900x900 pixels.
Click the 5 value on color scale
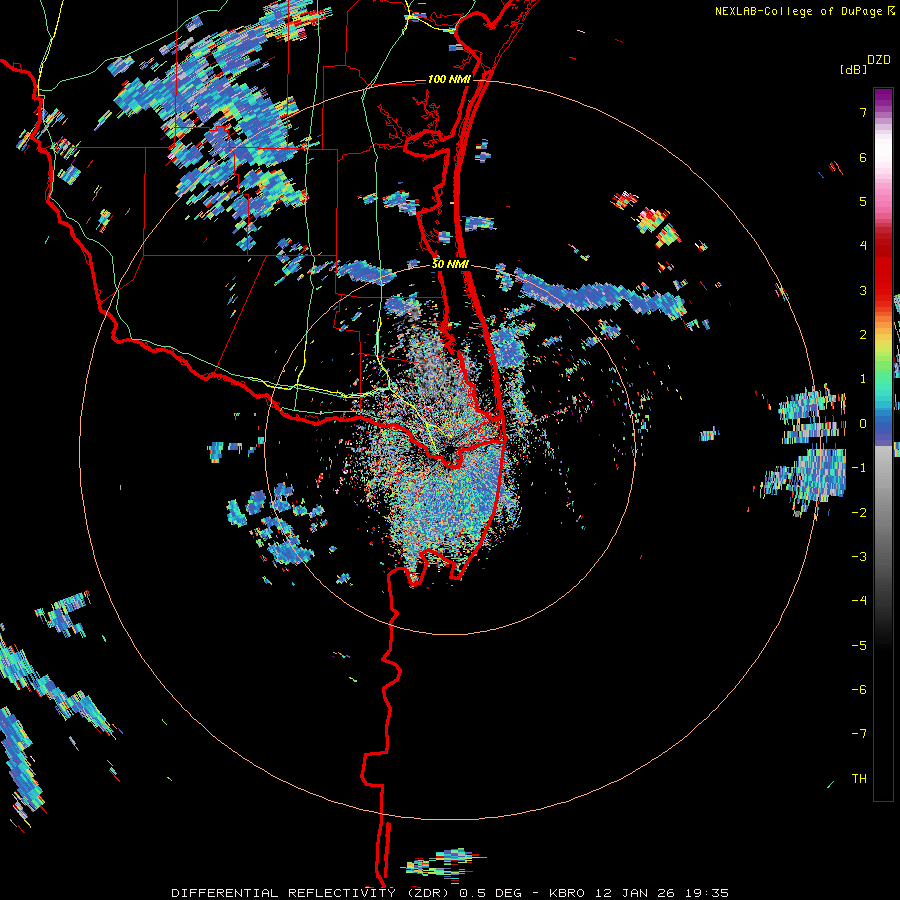[x=863, y=201]
